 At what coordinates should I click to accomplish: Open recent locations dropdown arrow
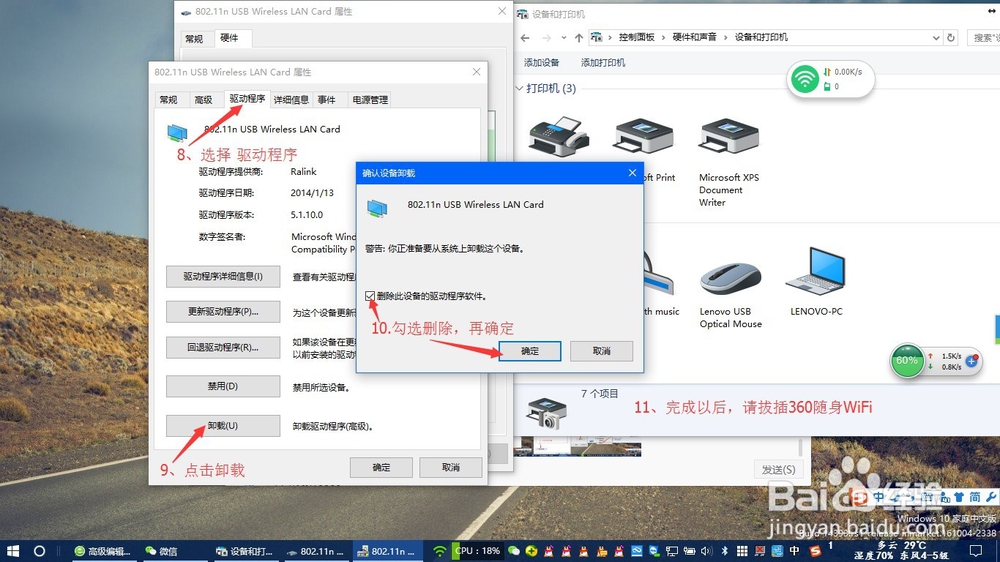coord(564,38)
